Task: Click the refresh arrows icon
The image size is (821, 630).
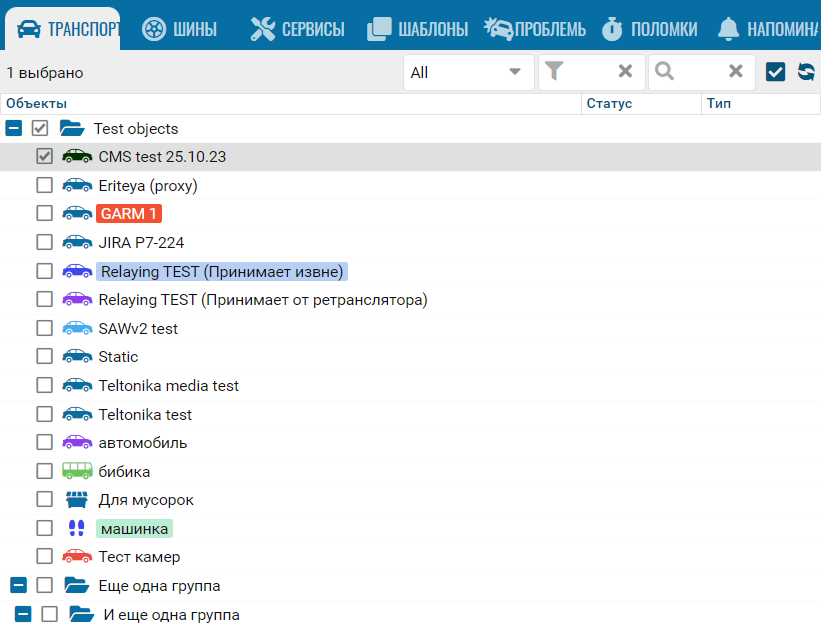Action: 806,72
